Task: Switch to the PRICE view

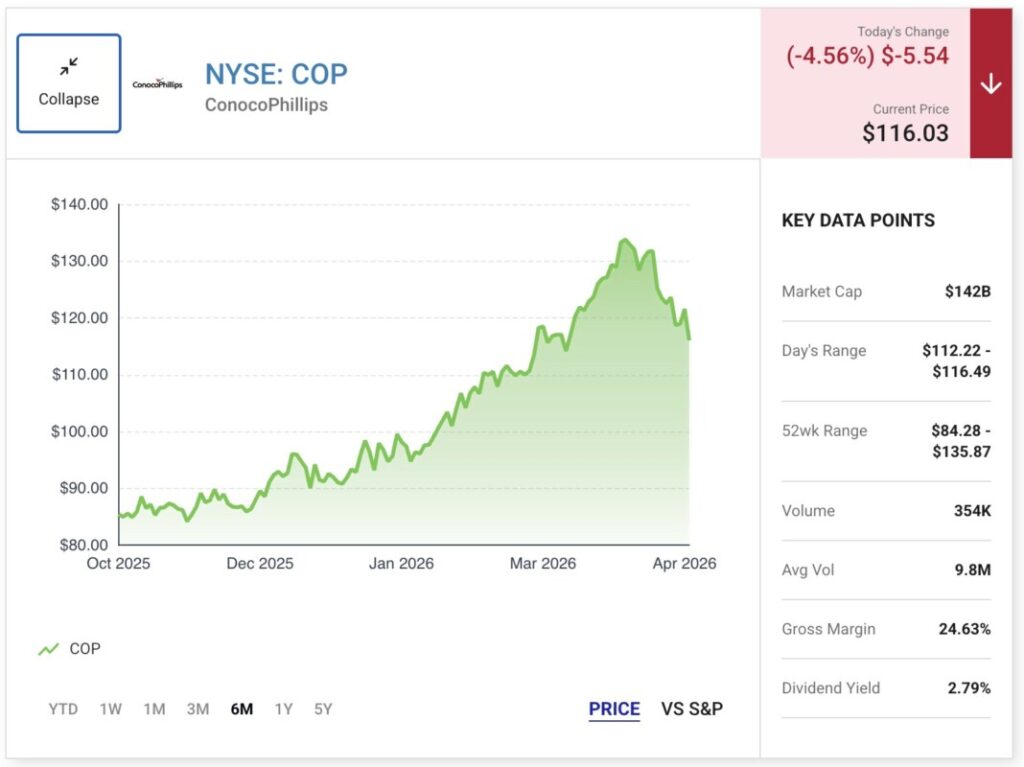Action: [614, 709]
